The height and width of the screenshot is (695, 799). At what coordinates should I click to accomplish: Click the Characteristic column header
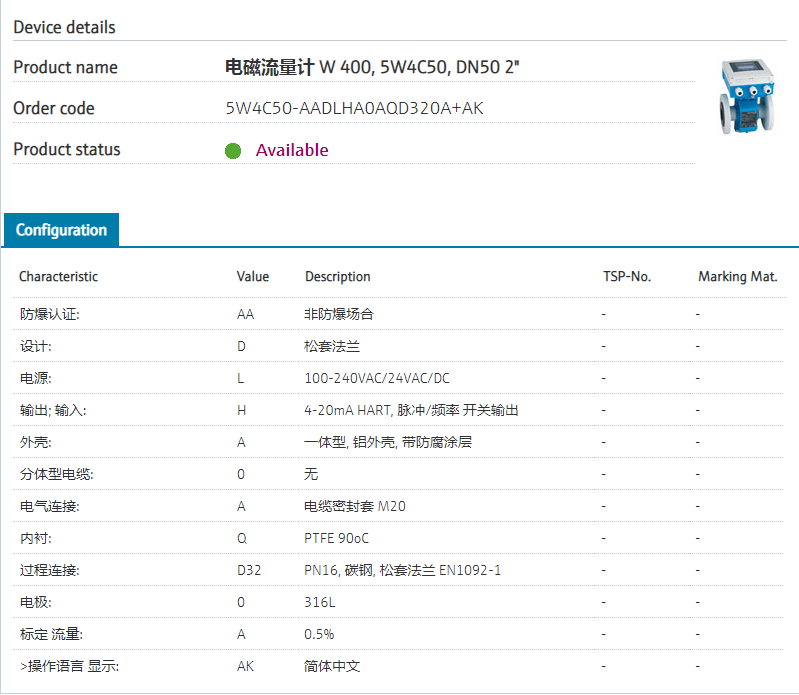click(58, 277)
